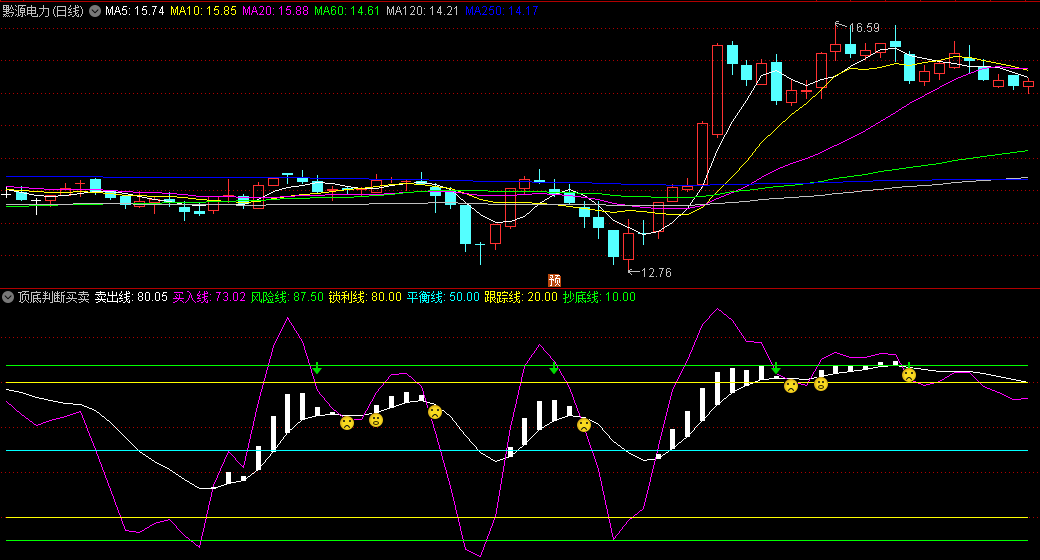Viewport: 1040px width, 560px height.
Task: Click the leftmost green down-arrow sell signal
Action: point(317,368)
